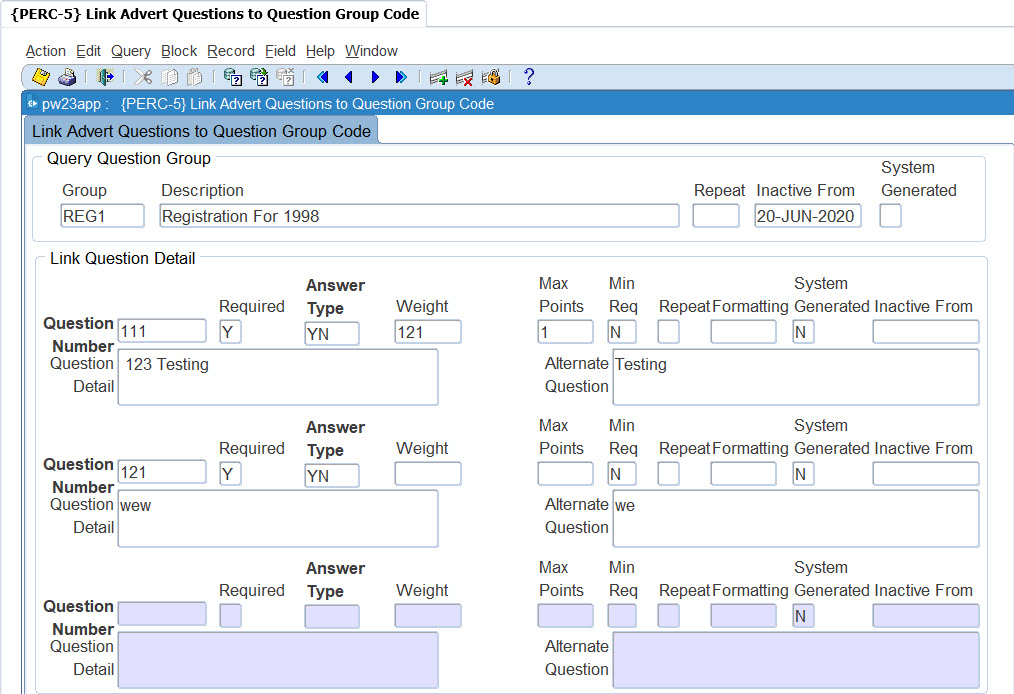Toggle the Repeat checkbox for question 121
The image size is (1014, 694).
tap(668, 474)
